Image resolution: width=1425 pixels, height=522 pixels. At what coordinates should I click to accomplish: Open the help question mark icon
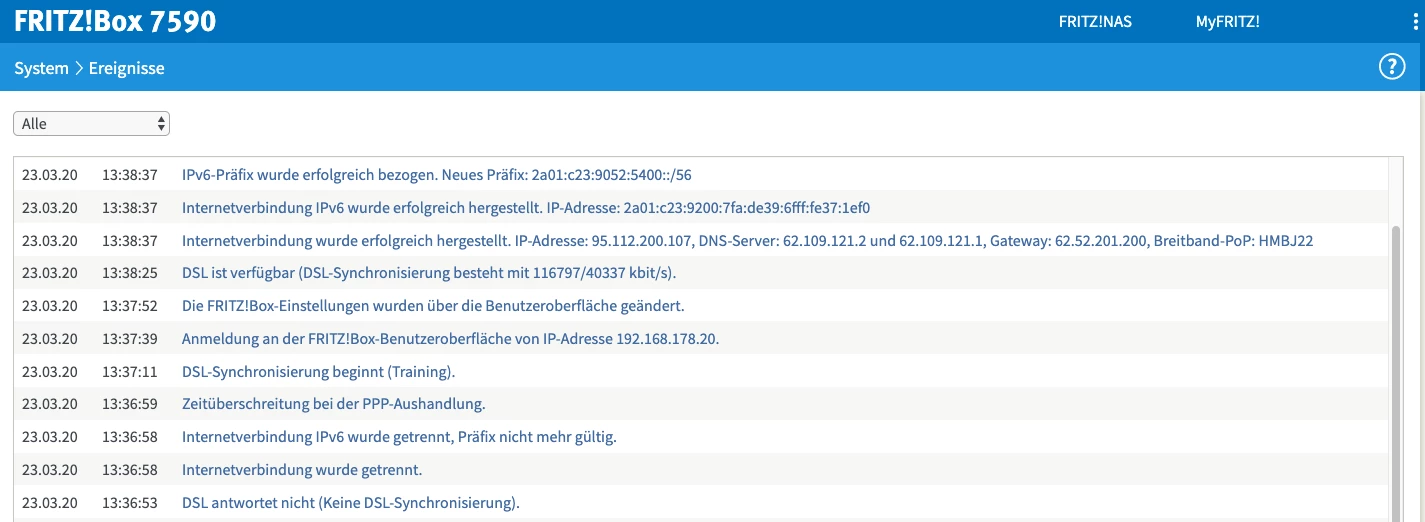1392,67
